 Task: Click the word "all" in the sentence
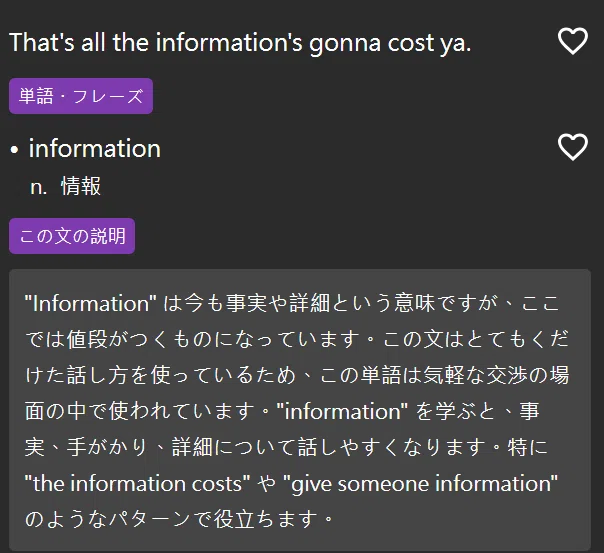coord(93,42)
